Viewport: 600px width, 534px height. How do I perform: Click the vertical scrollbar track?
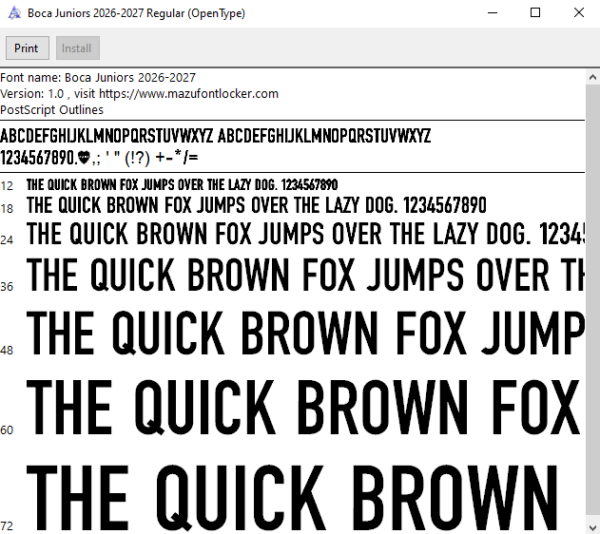593,302
